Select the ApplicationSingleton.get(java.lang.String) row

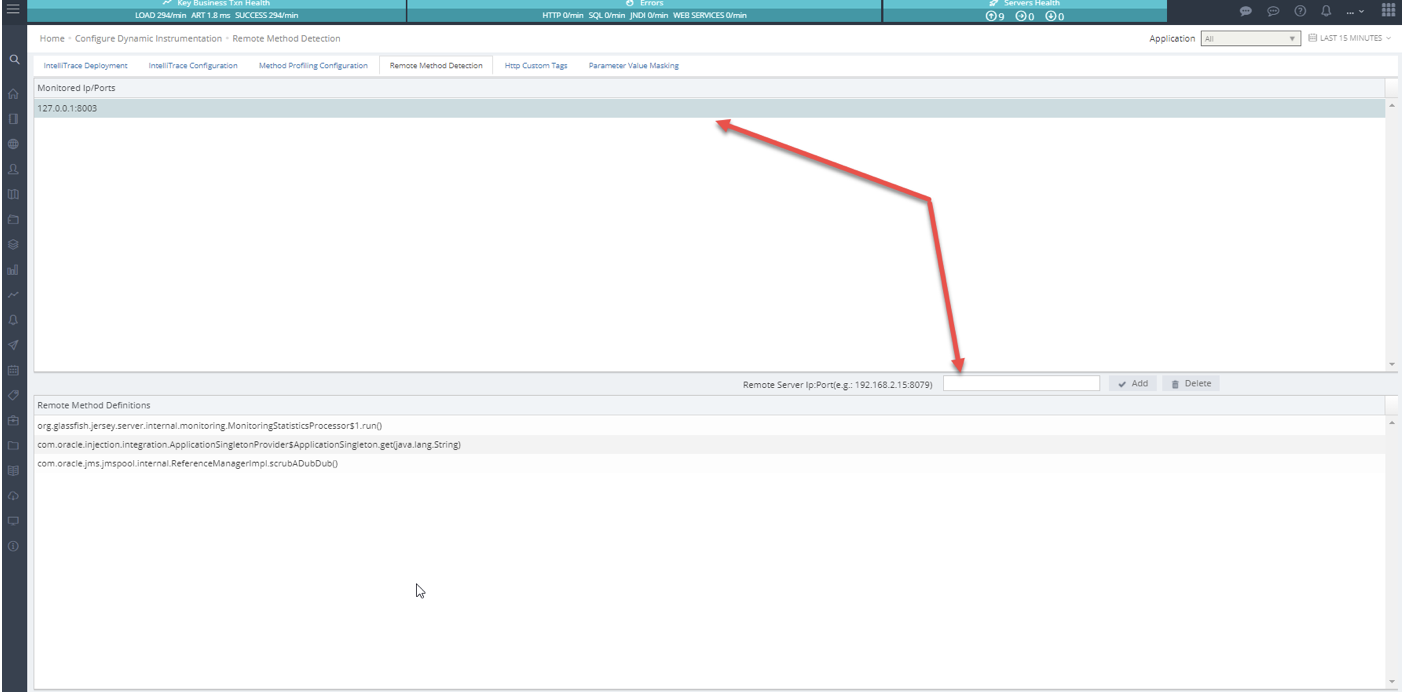pos(709,445)
